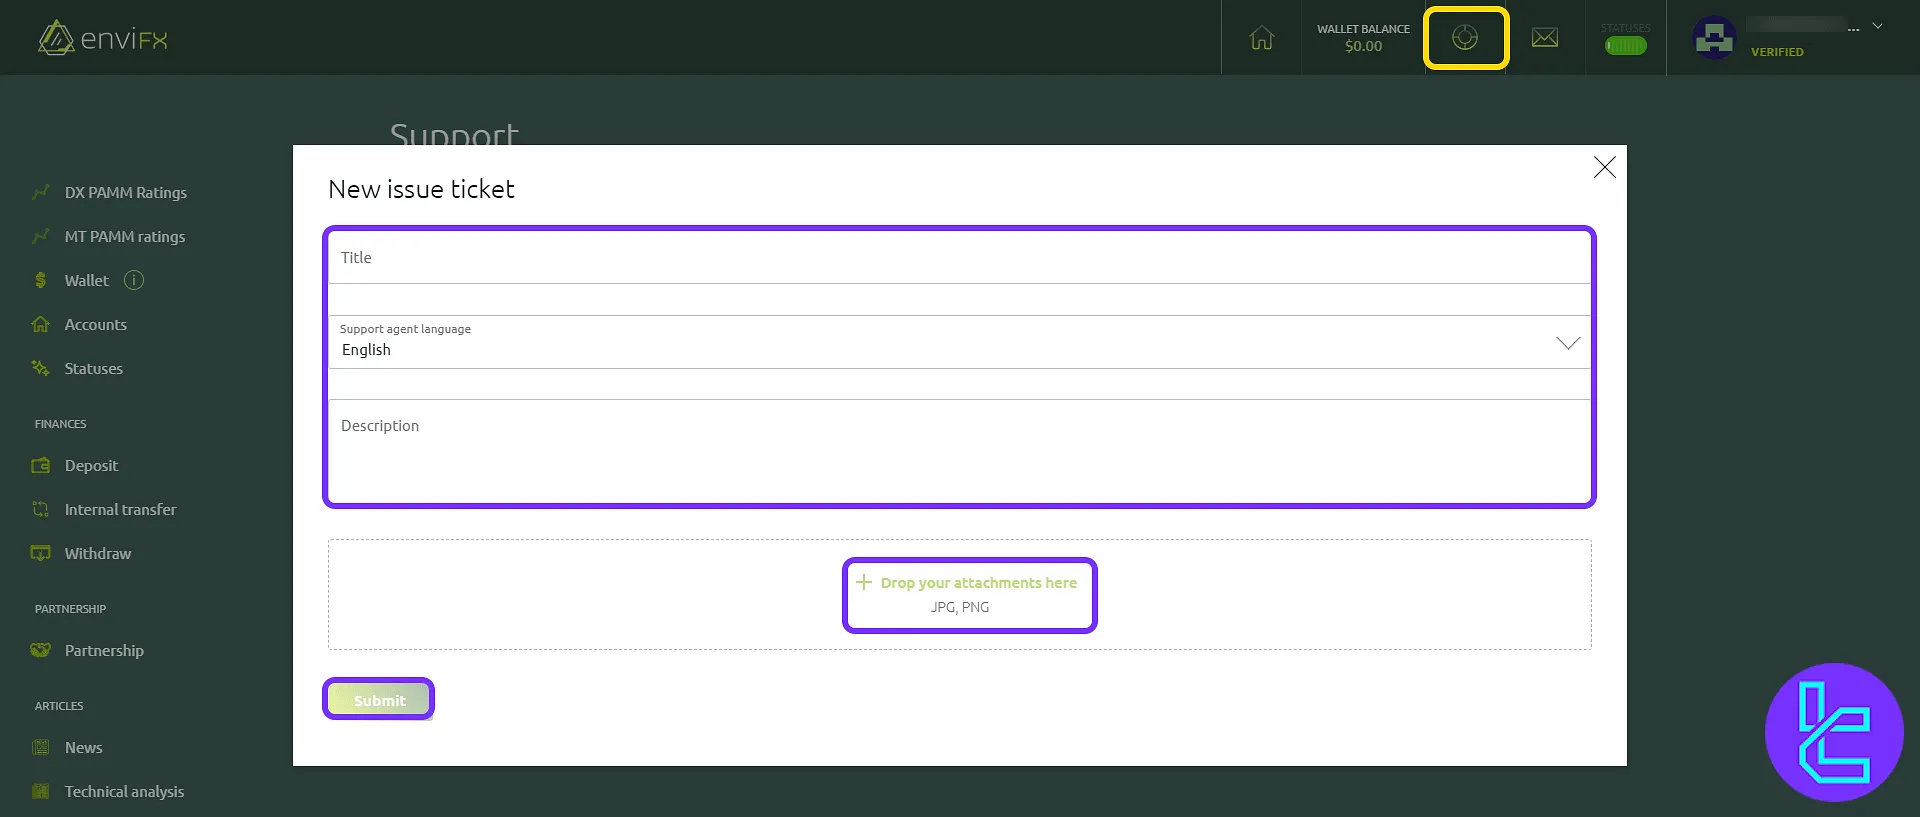
Task: Click the Technical analysis icon
Action: coord(40,791)
